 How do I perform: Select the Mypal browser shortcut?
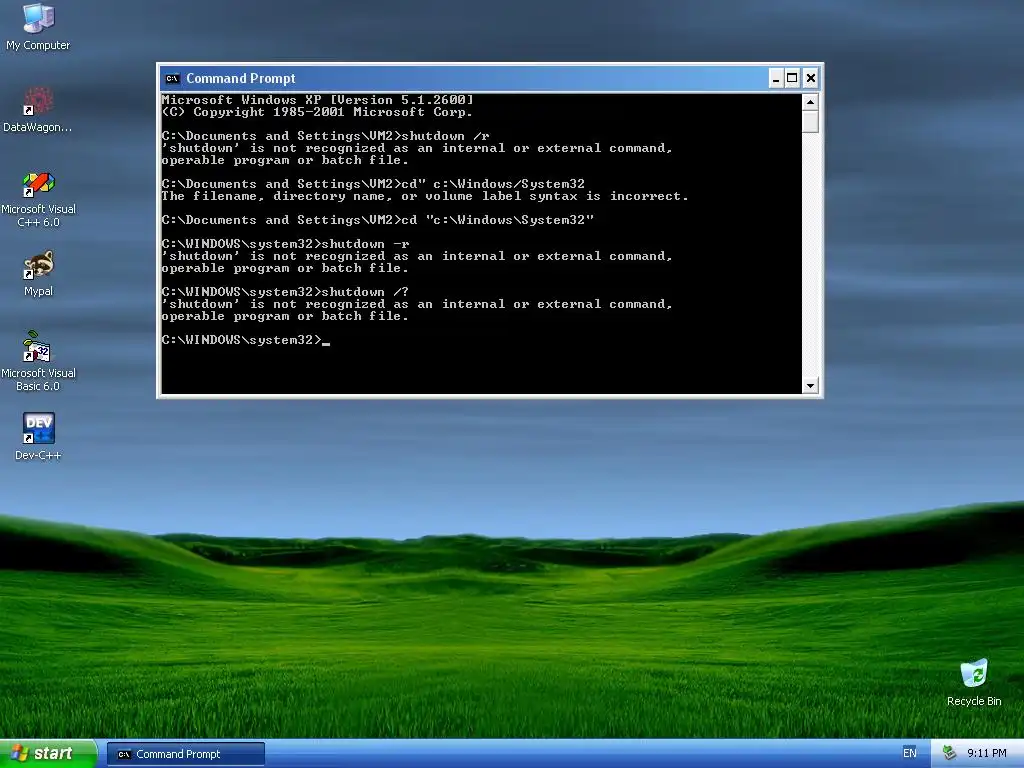coord(38,273)
